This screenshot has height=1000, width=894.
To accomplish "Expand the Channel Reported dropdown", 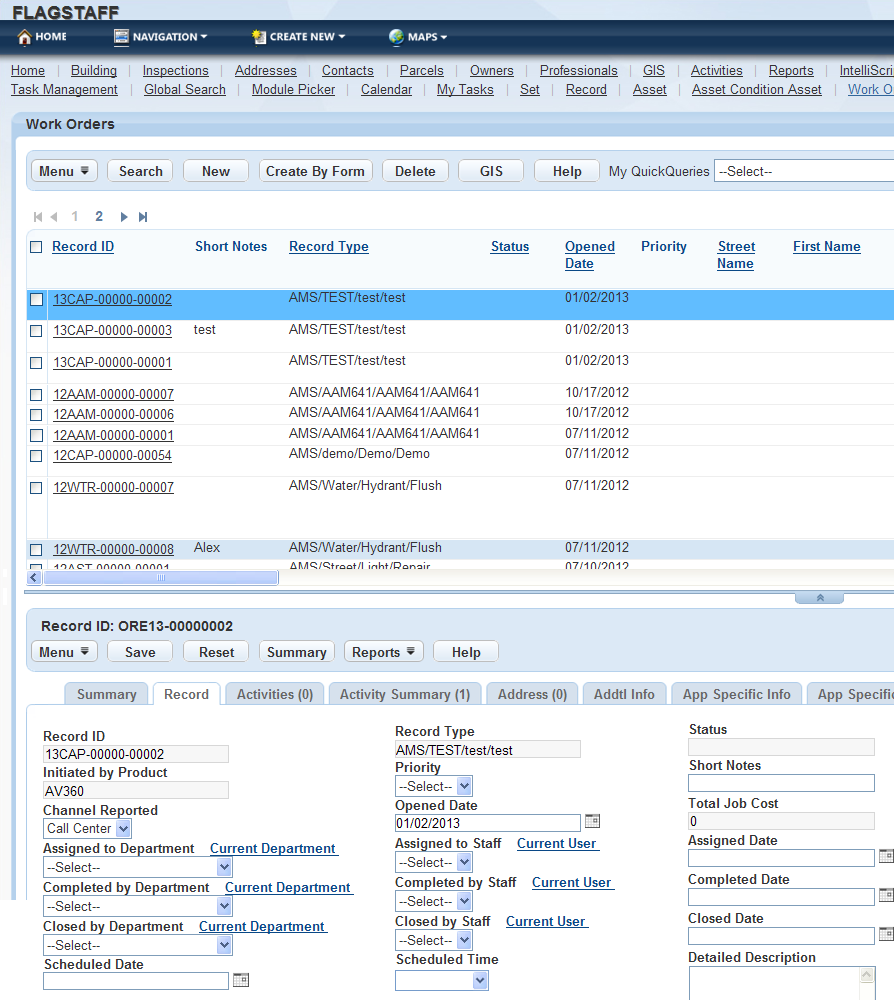I will (86, 828).
